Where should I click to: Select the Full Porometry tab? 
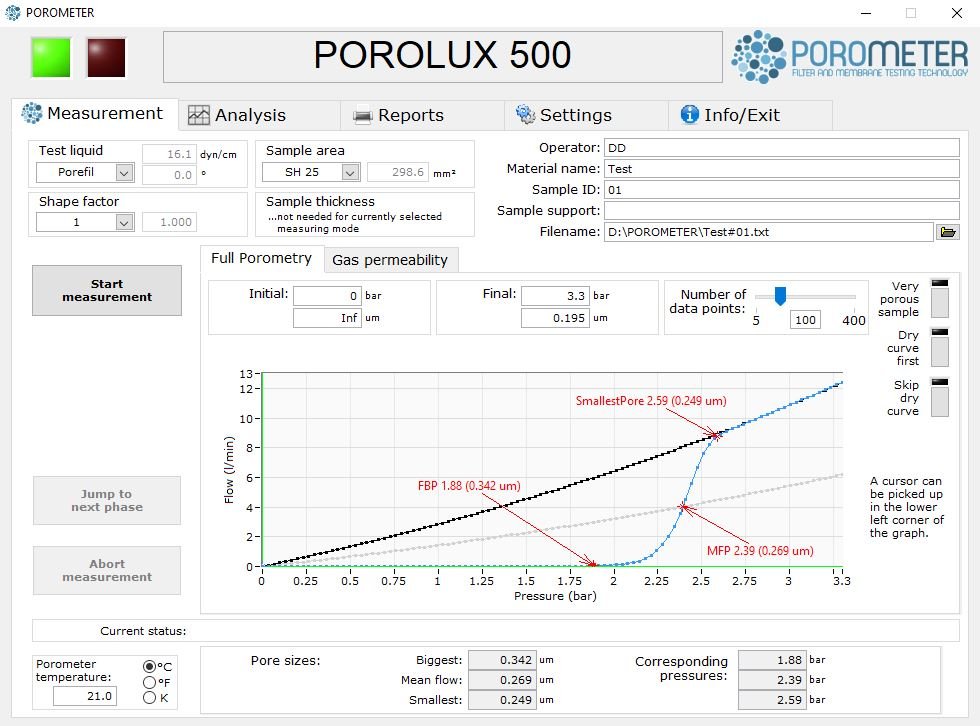261,258
